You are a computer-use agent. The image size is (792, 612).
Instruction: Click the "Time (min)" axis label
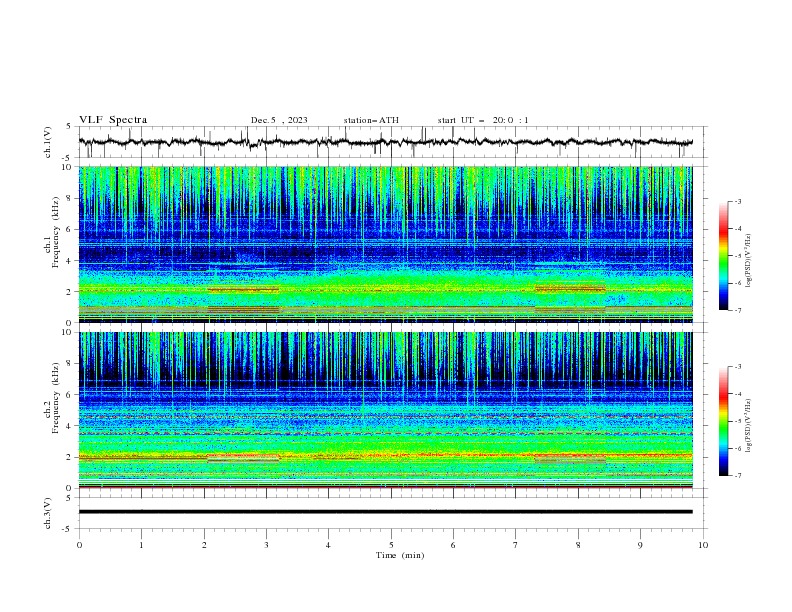coord(400,555)
